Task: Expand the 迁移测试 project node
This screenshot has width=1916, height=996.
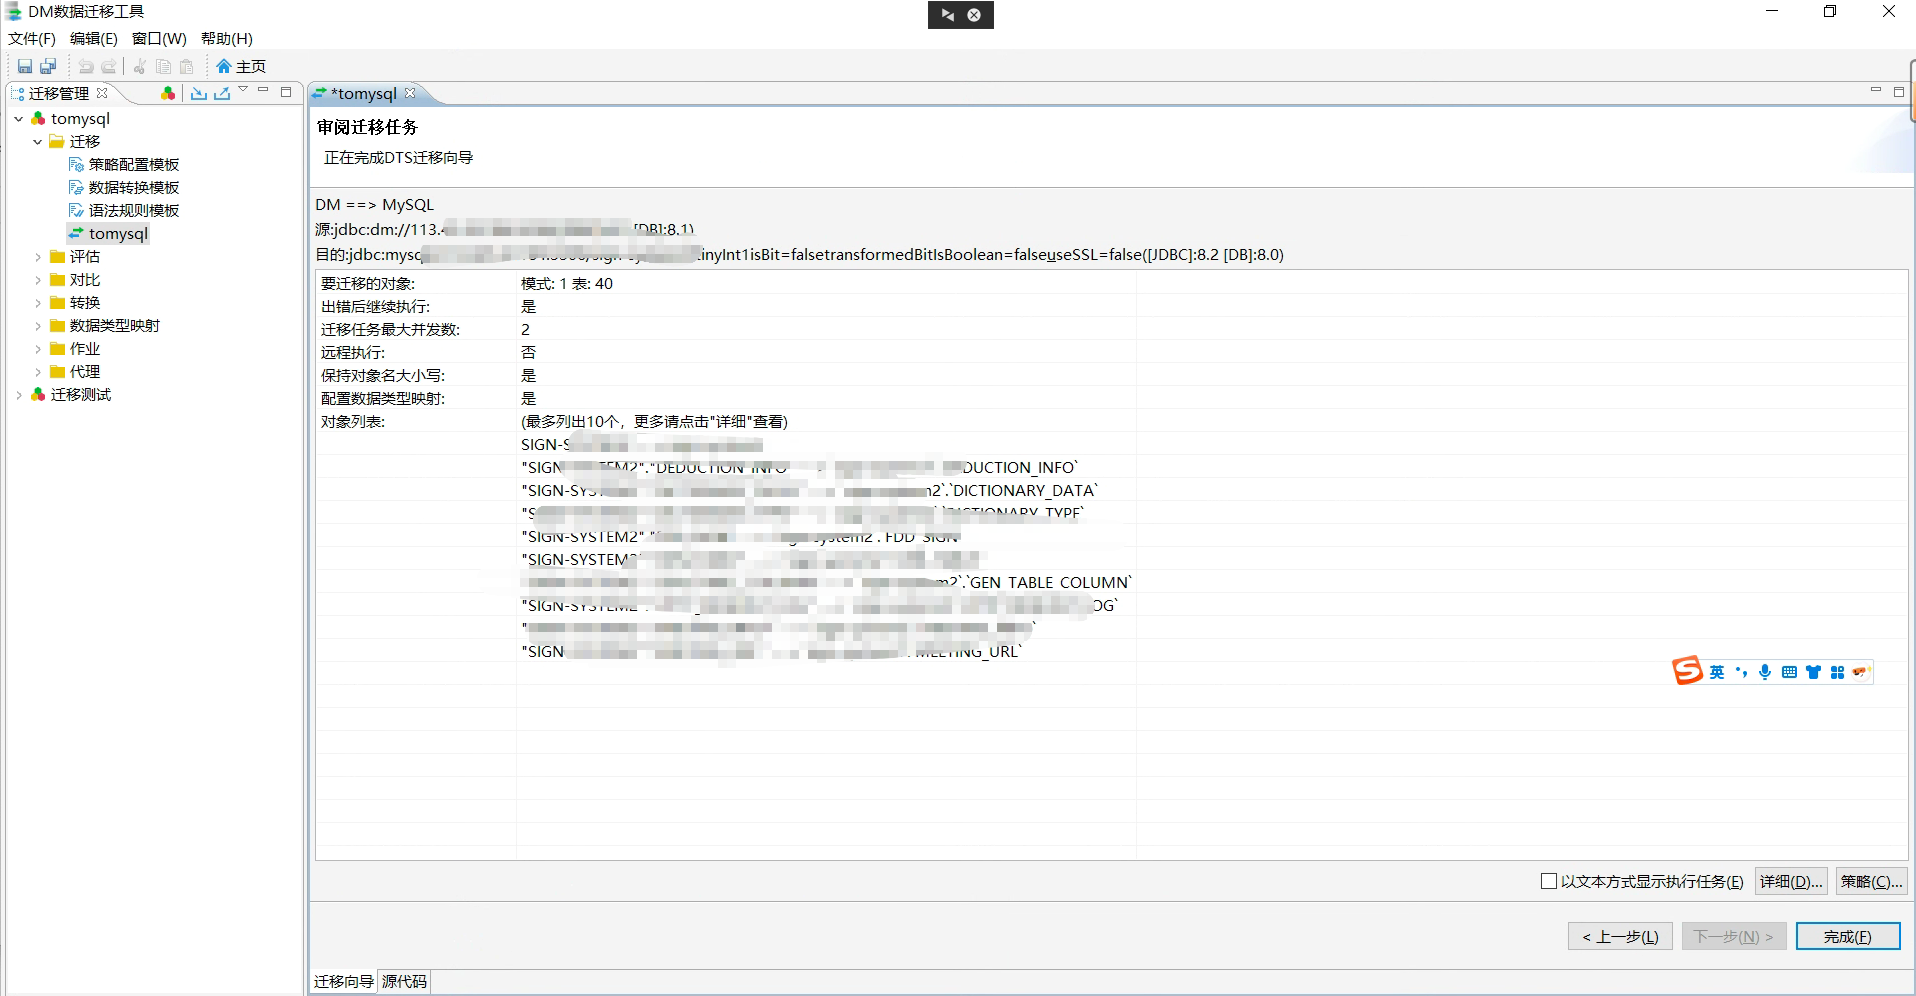Action: pyautogui.click(x=19, y=395)
